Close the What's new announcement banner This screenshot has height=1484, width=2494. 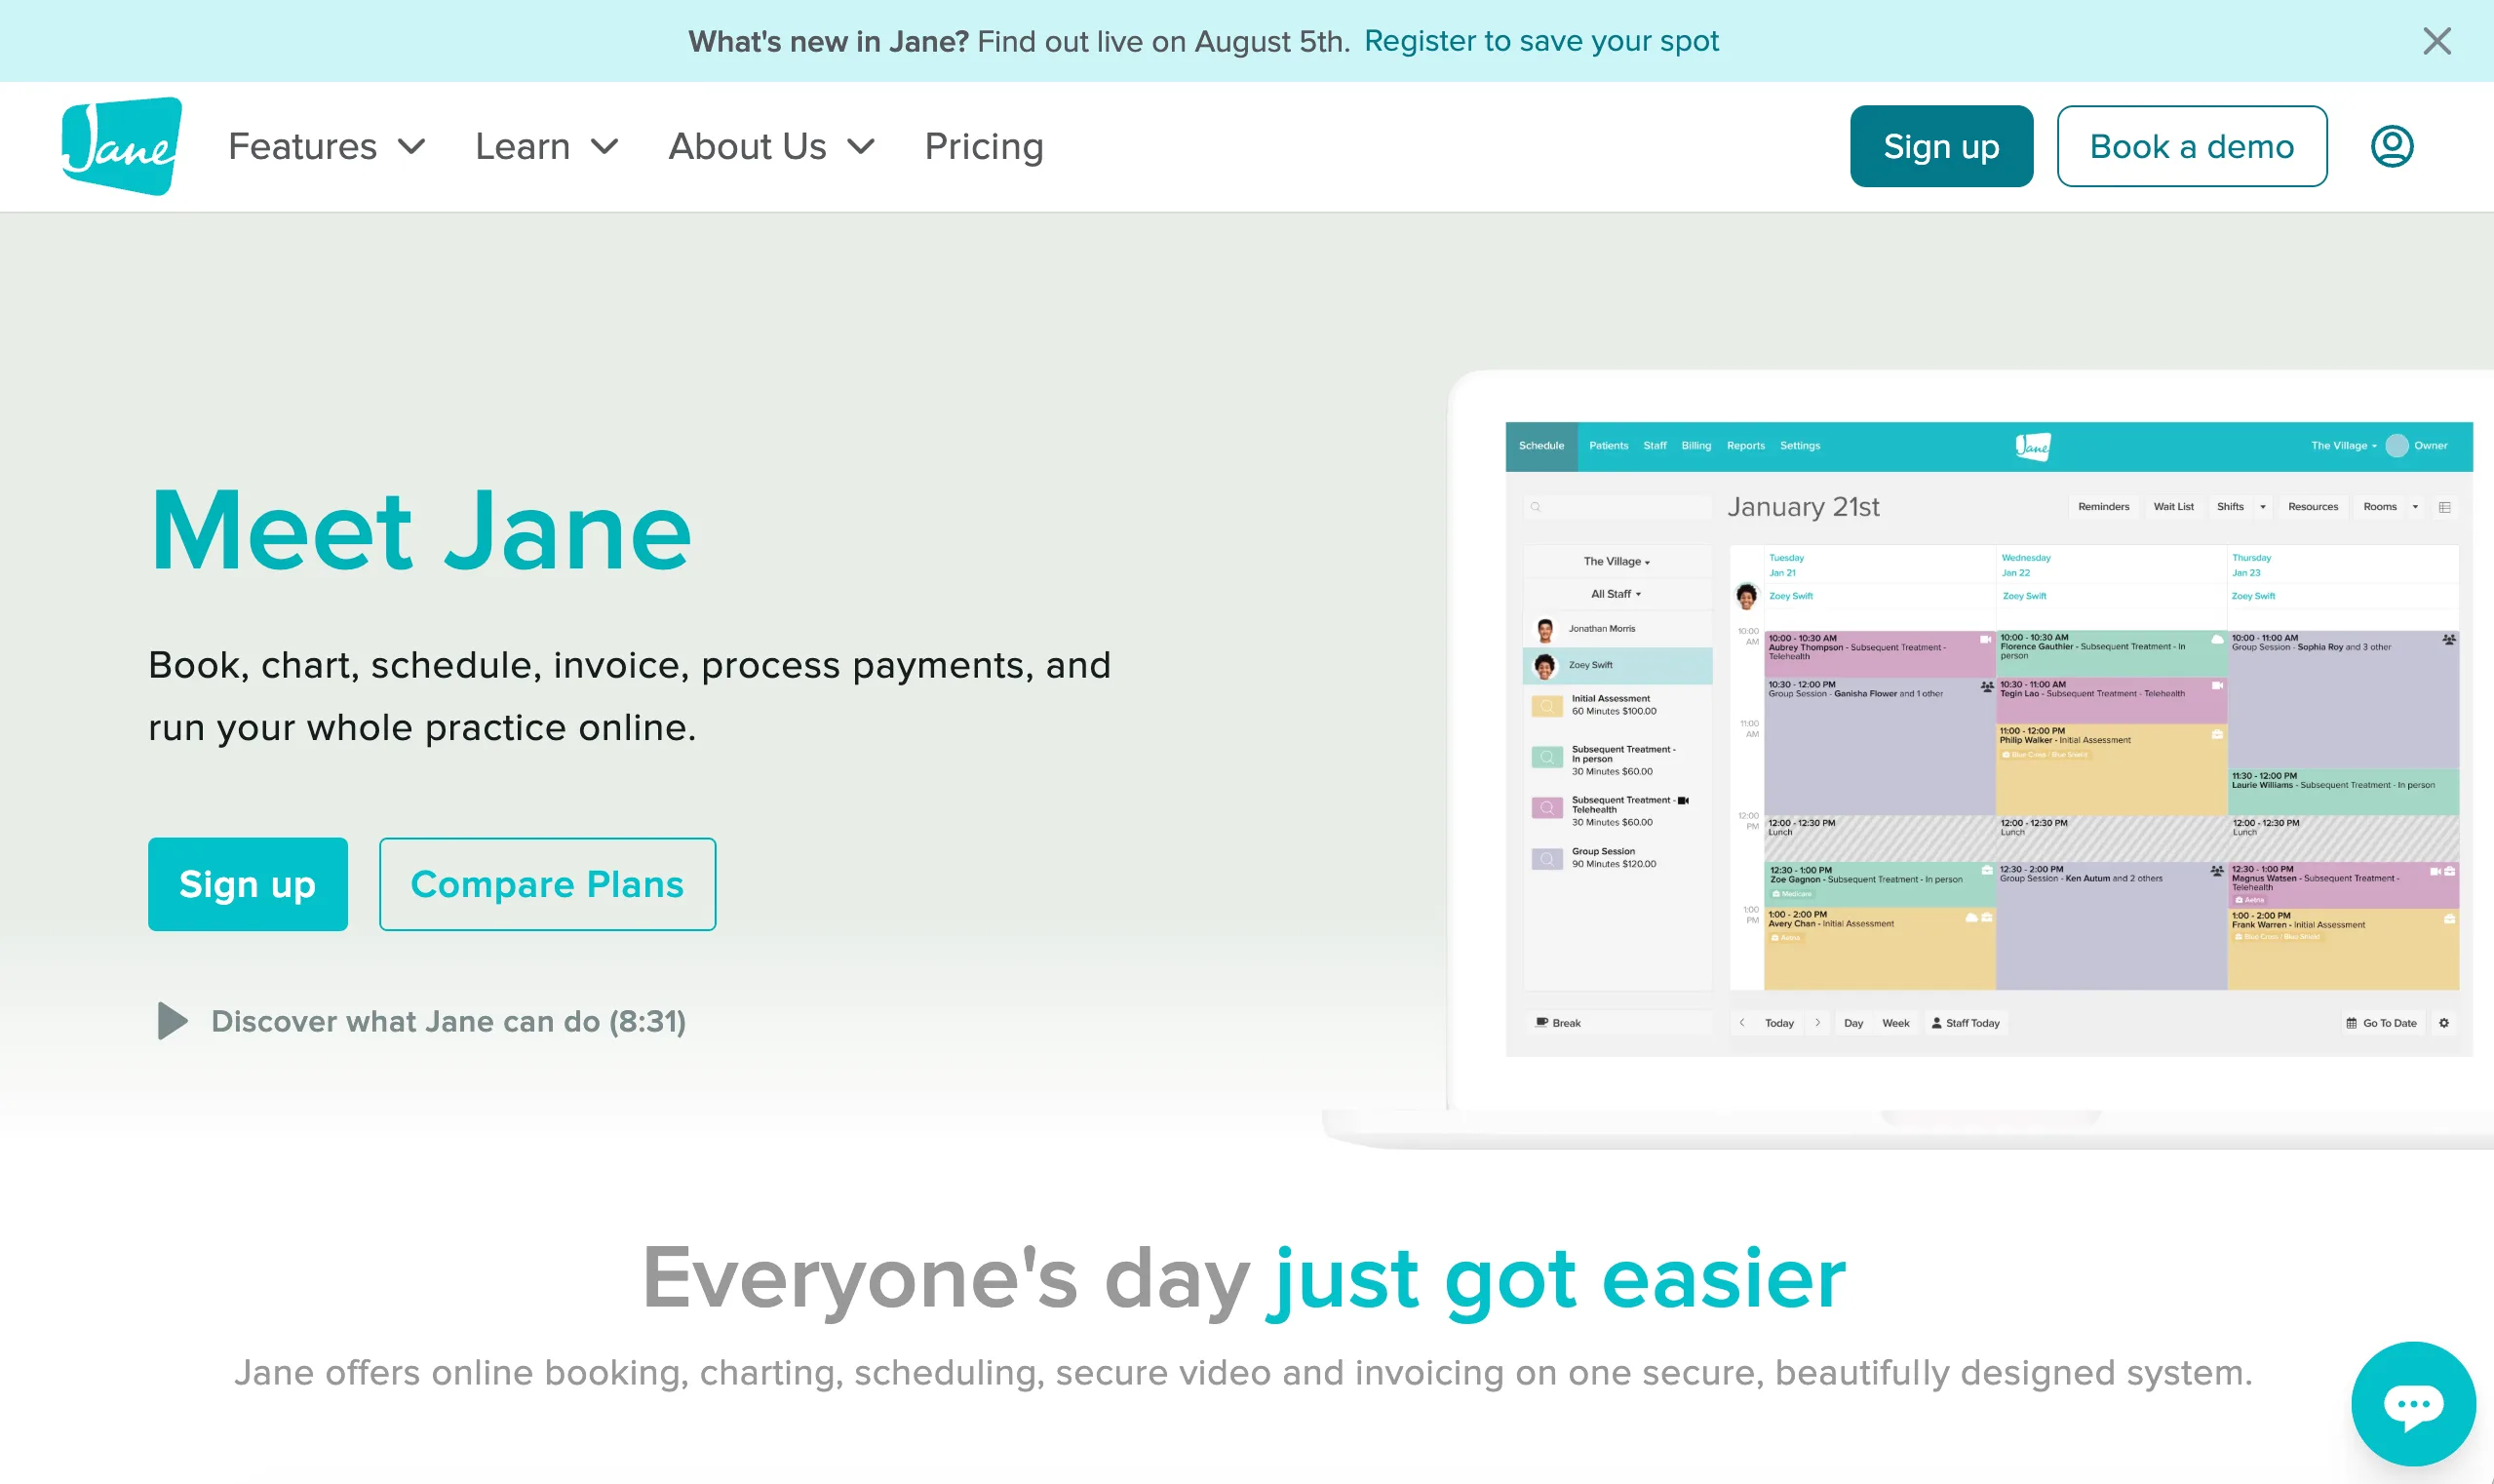2437,41
